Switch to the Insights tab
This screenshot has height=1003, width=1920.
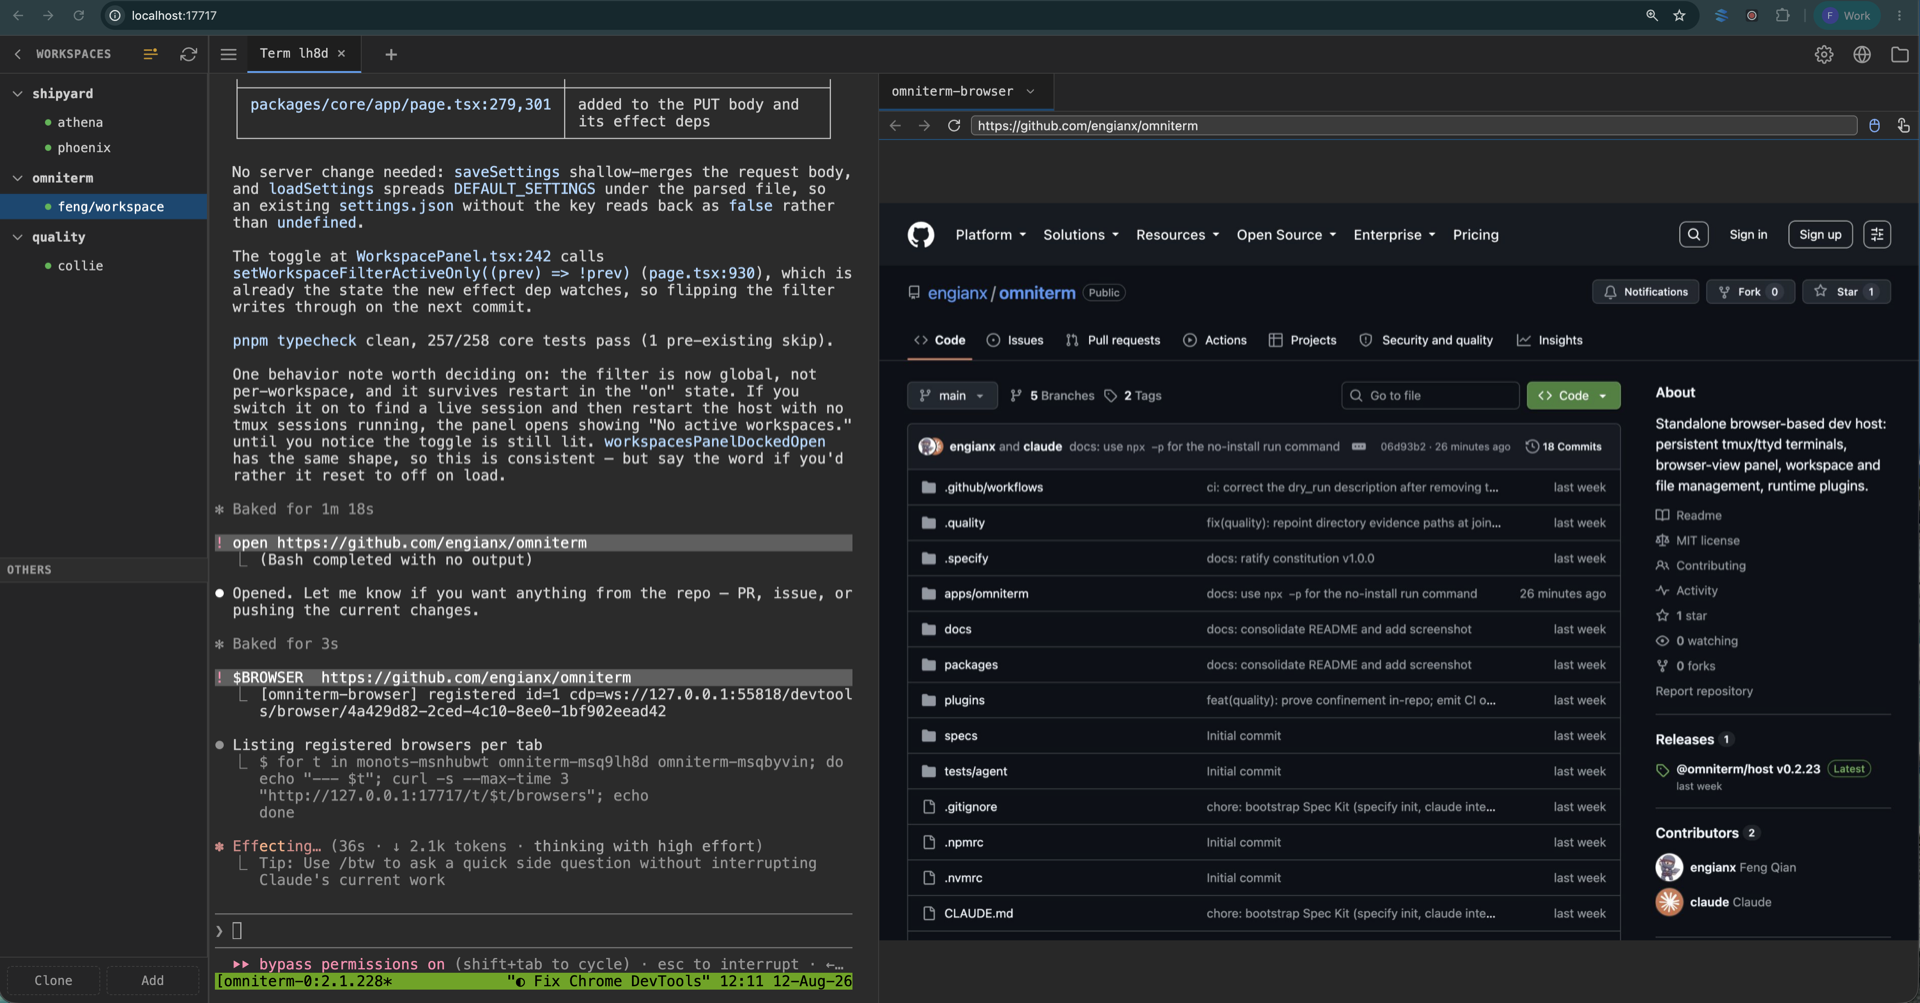(1550, 341)
